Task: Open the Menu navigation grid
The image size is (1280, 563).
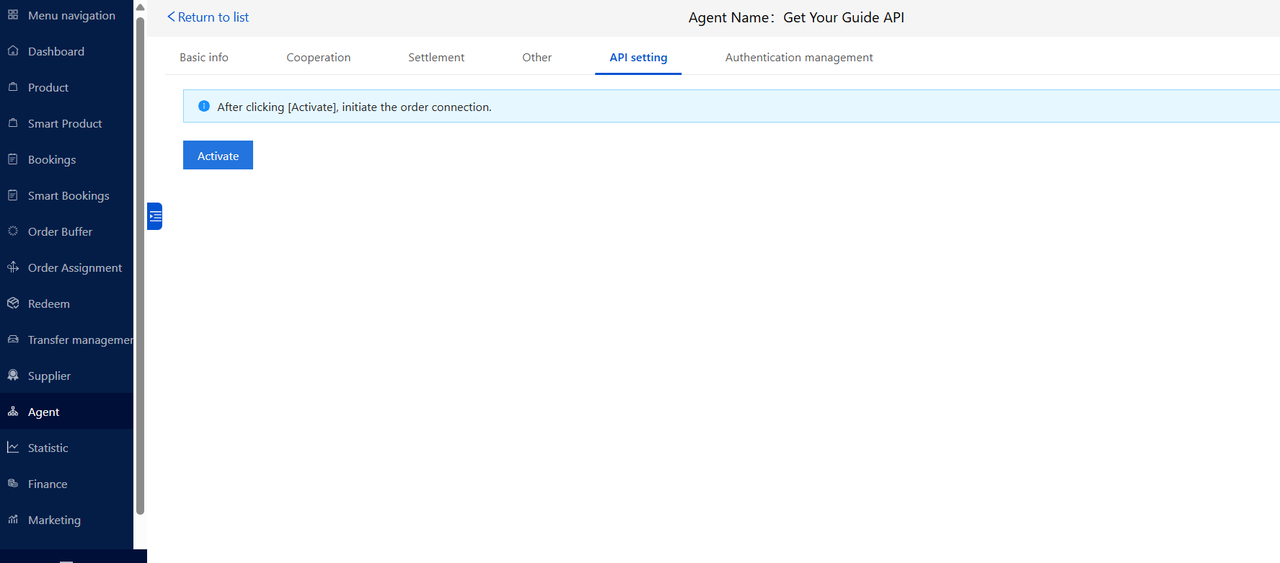Action: click(13, 16)
